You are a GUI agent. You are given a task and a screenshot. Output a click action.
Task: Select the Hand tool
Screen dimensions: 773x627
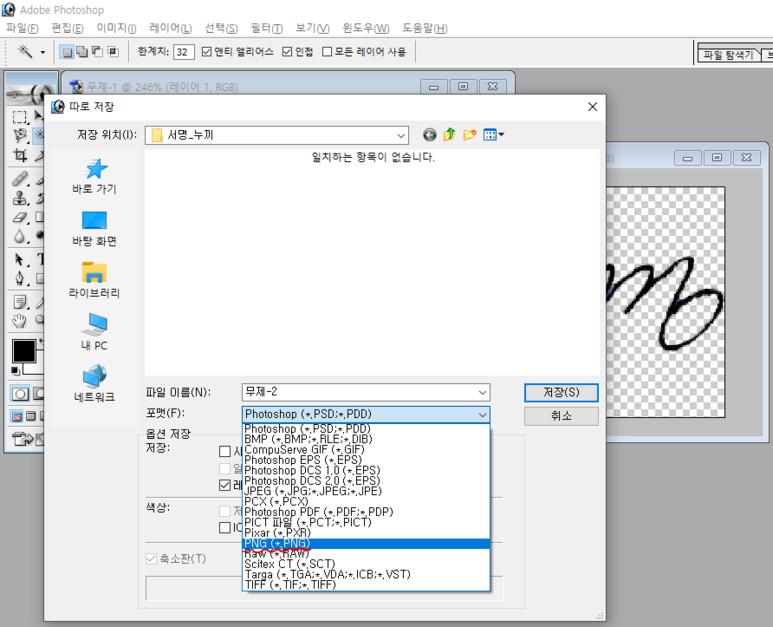20,321
